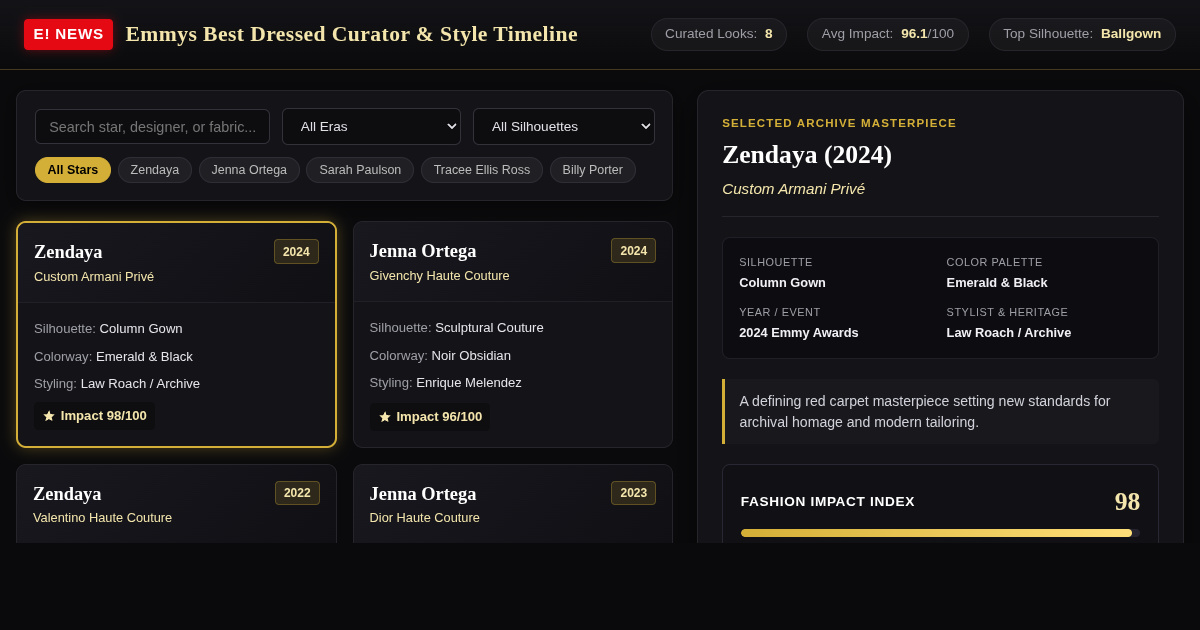Click the 2024 year badge on Zendaya card

click(x=296, y=252)
